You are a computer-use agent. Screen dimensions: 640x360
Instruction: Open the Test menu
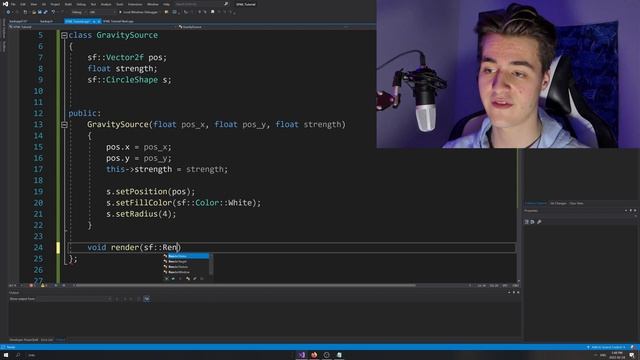(93, 4)
